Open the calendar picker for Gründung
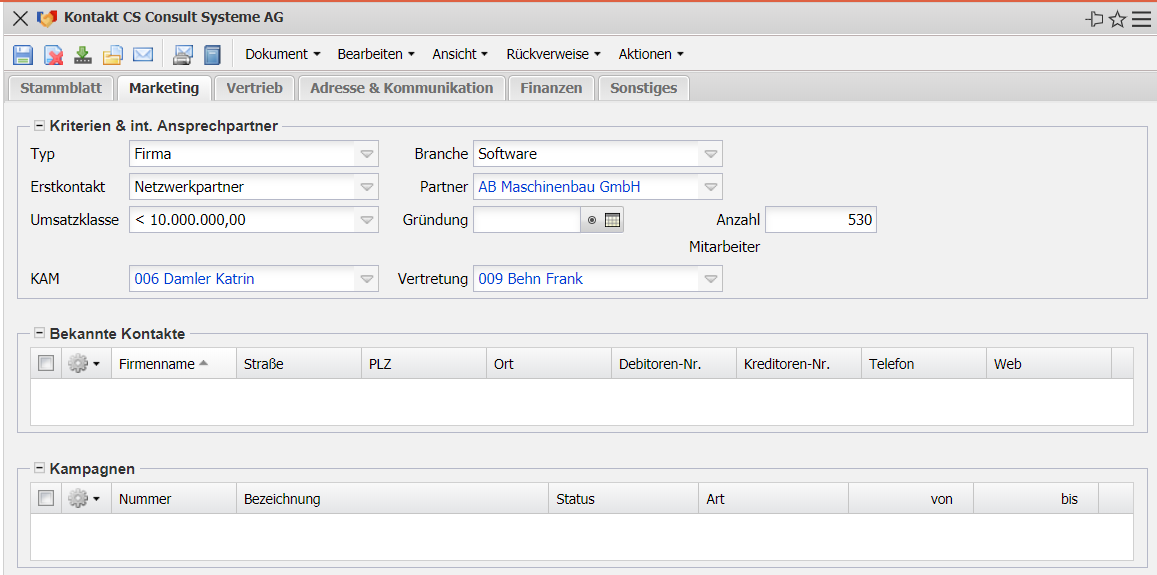 (613, 220)
